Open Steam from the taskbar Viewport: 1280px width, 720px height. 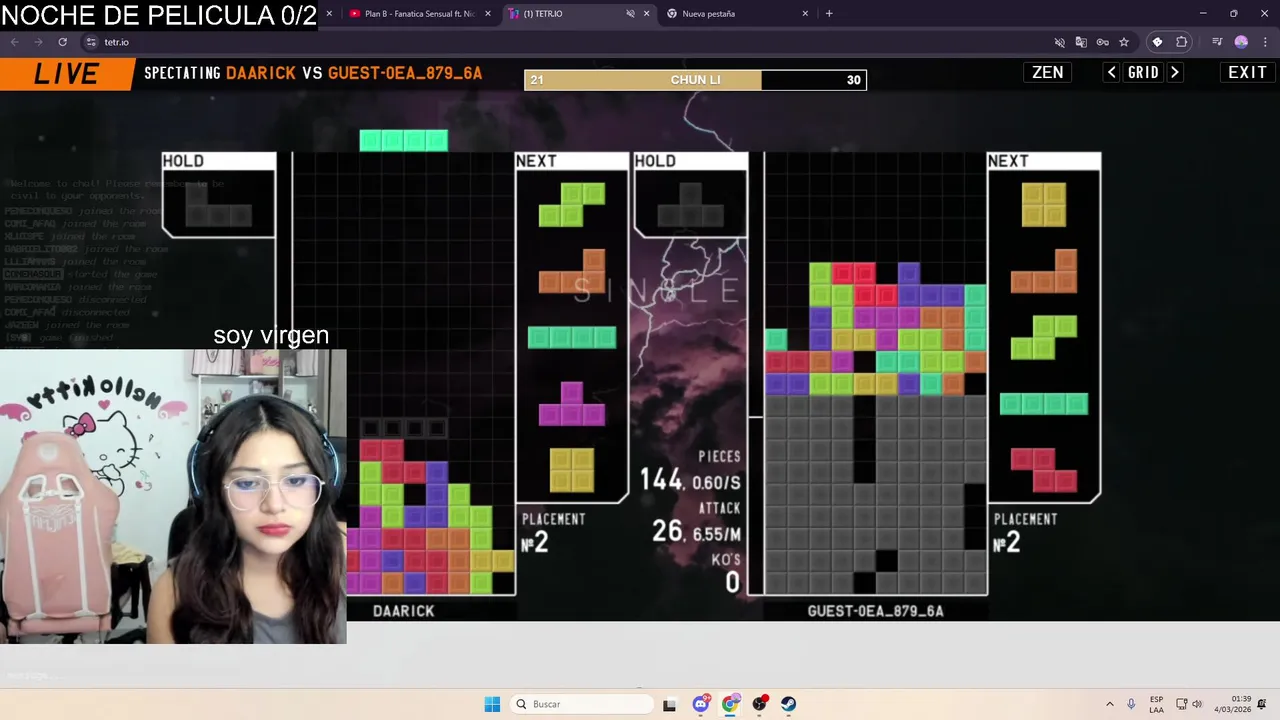click(789, 704)
